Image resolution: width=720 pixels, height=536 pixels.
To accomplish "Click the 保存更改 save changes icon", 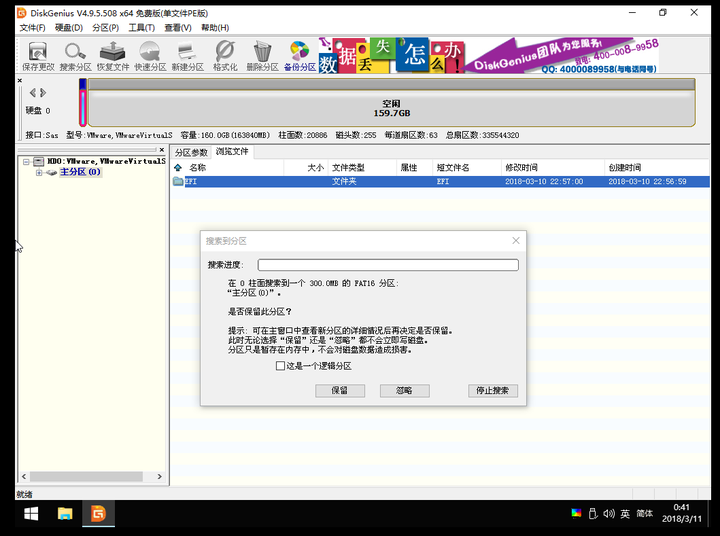I will [x=38, y=56].
